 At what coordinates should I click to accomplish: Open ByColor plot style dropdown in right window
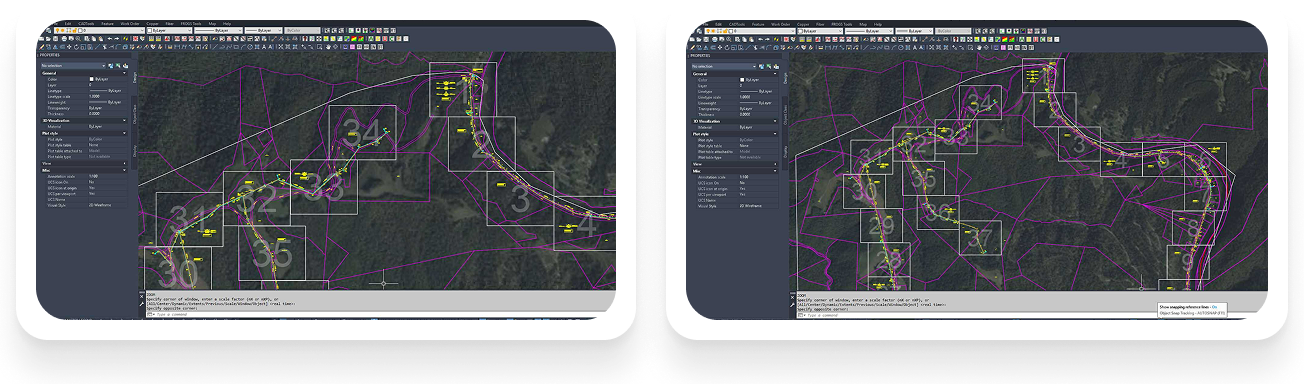point(953,31)
